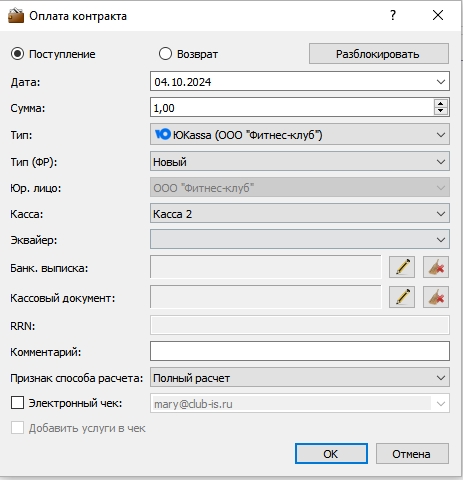Edit the bank statement with pencil icon
463x480 pixels.
pos(402,267)
